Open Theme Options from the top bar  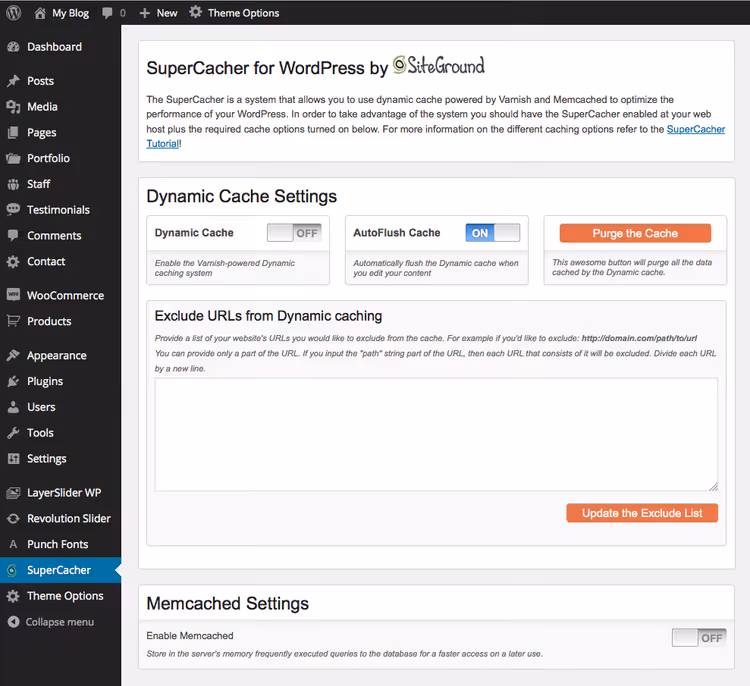(x=243, y=13)
